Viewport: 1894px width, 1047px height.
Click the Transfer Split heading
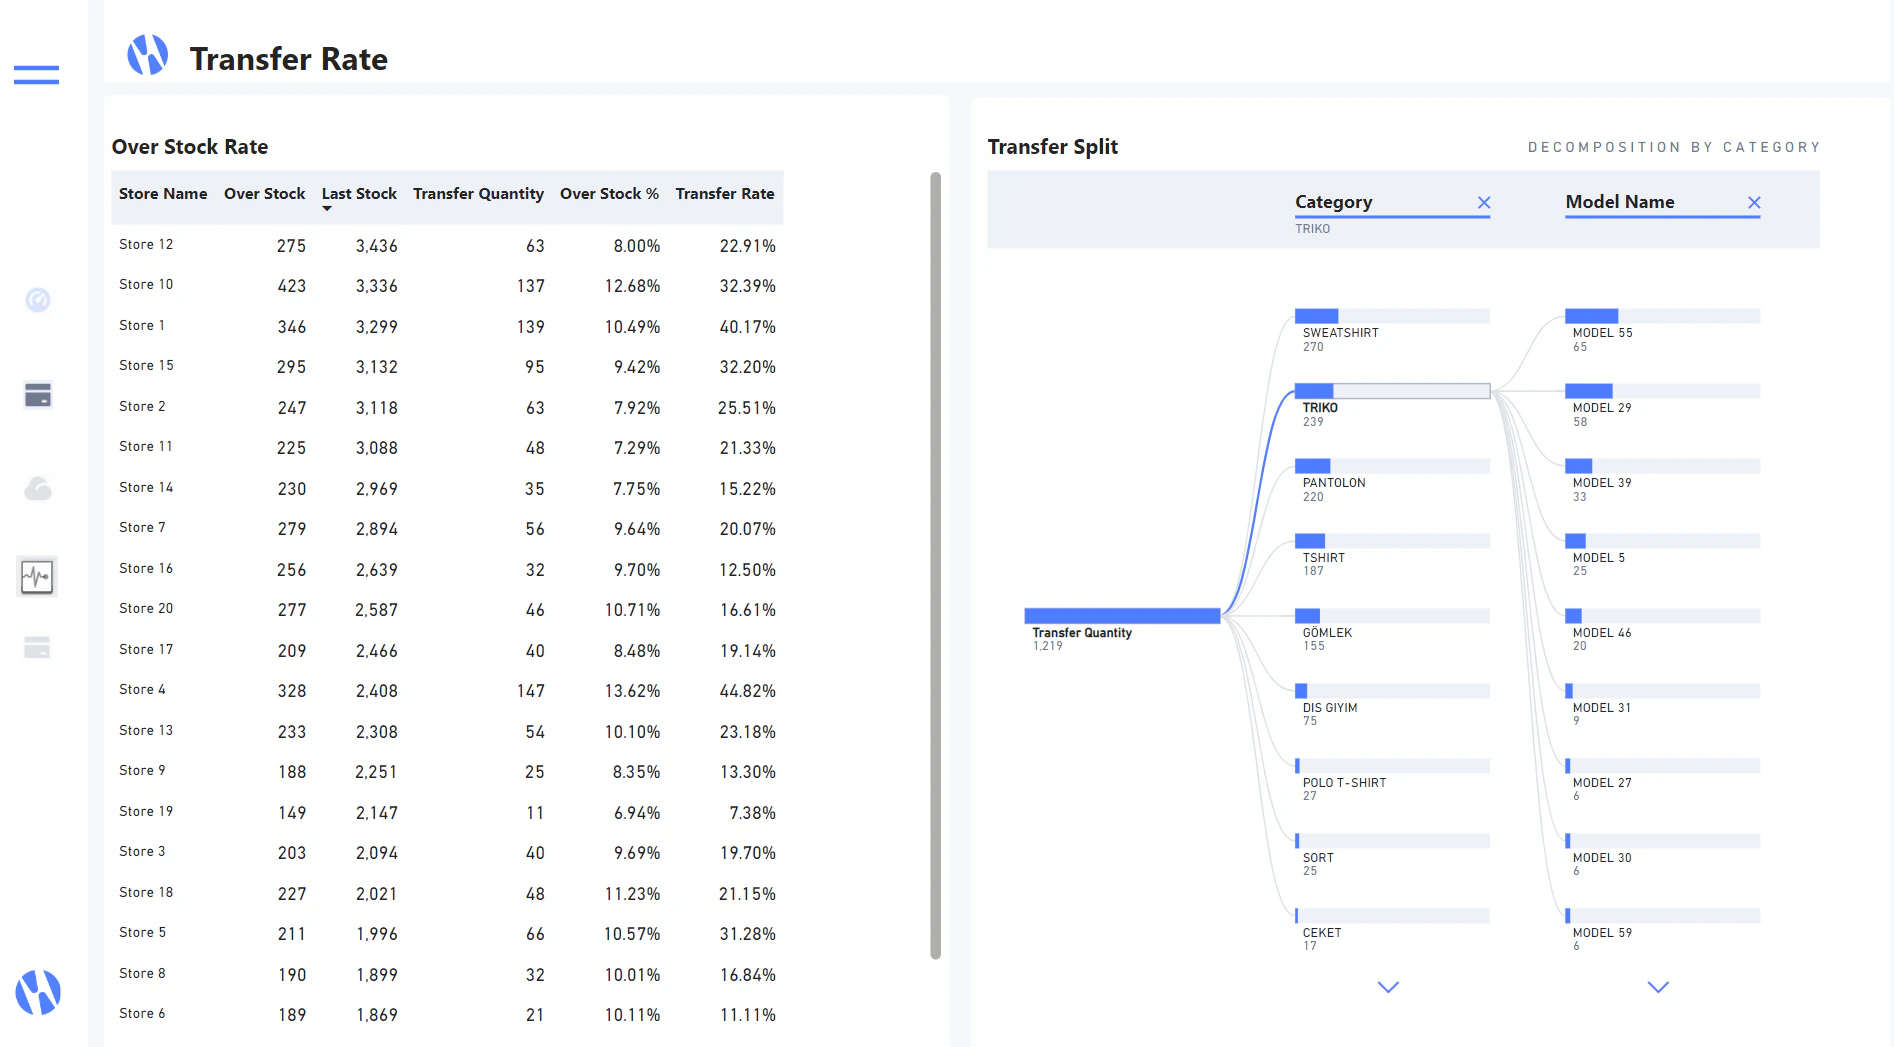point(1052,146)
